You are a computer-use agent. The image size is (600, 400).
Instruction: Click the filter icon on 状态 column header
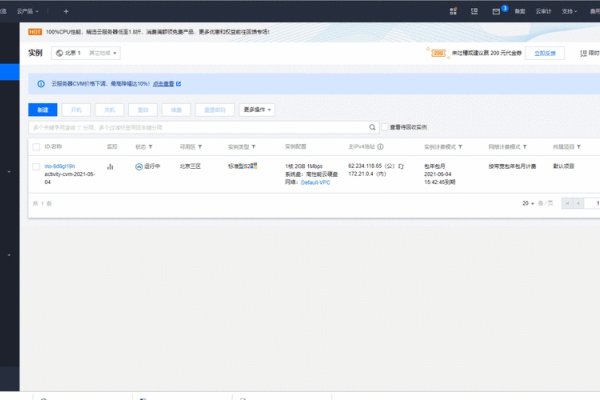tap(150, 147)
